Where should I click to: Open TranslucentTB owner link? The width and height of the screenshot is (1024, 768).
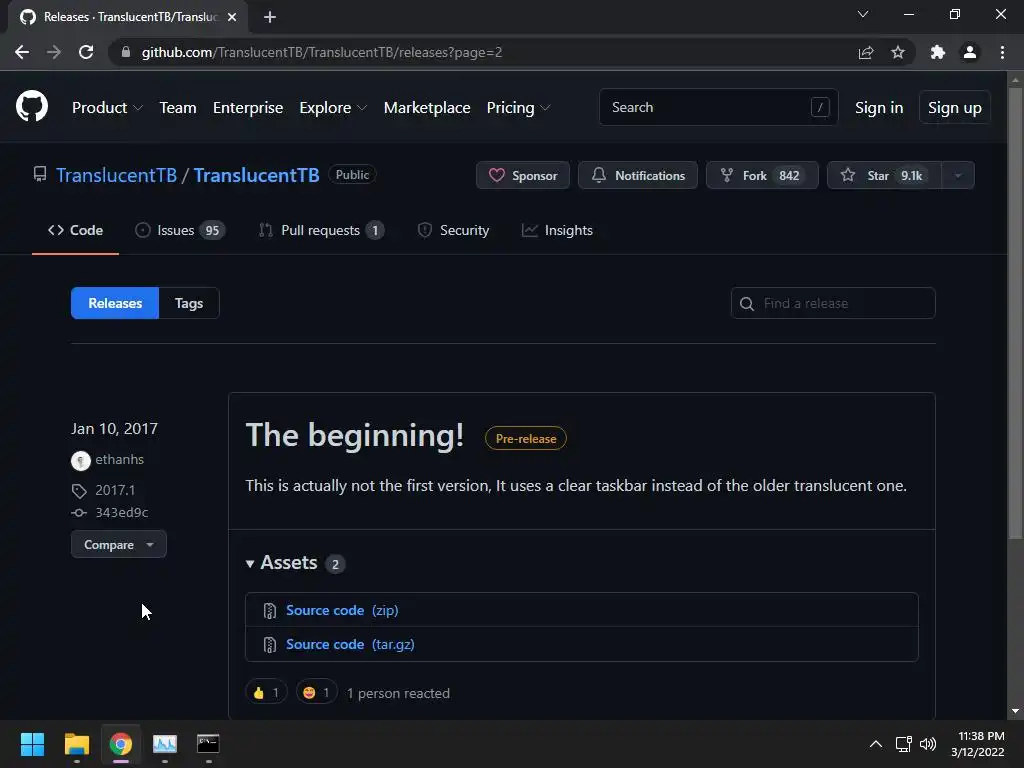116,175
